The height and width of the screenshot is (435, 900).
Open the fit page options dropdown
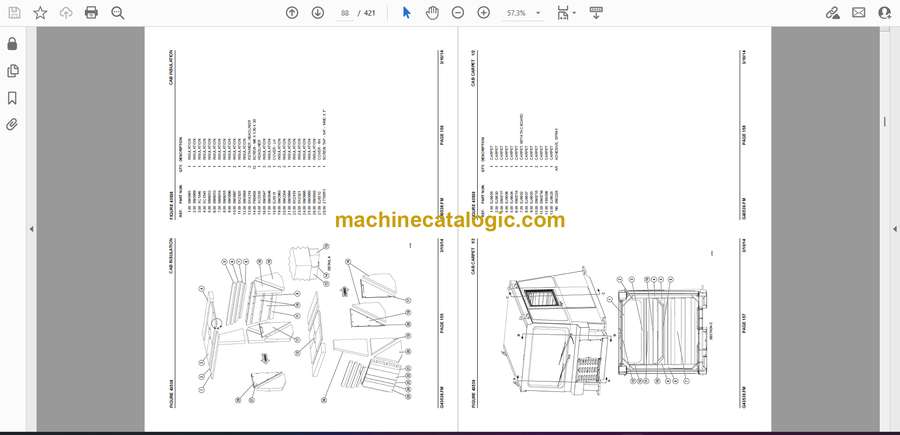pyautogui.click(x=567, y=13)
